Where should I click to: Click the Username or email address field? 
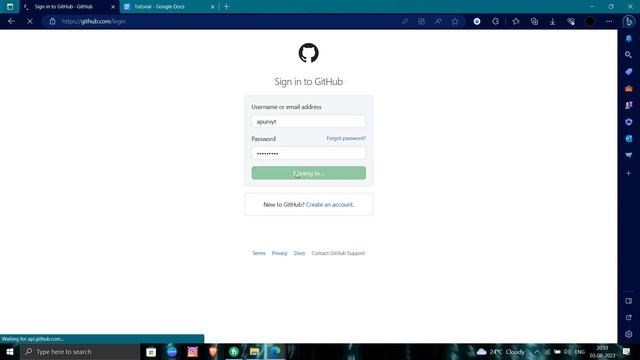click(309, 121)
